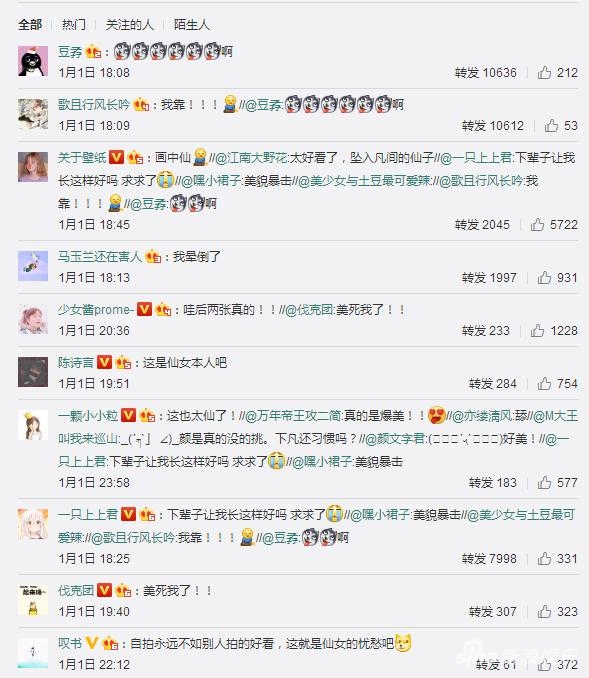Thumbs-up 马玉兰还在害人's comment
The height and width of the screenshot is (678, 589).
544,278
